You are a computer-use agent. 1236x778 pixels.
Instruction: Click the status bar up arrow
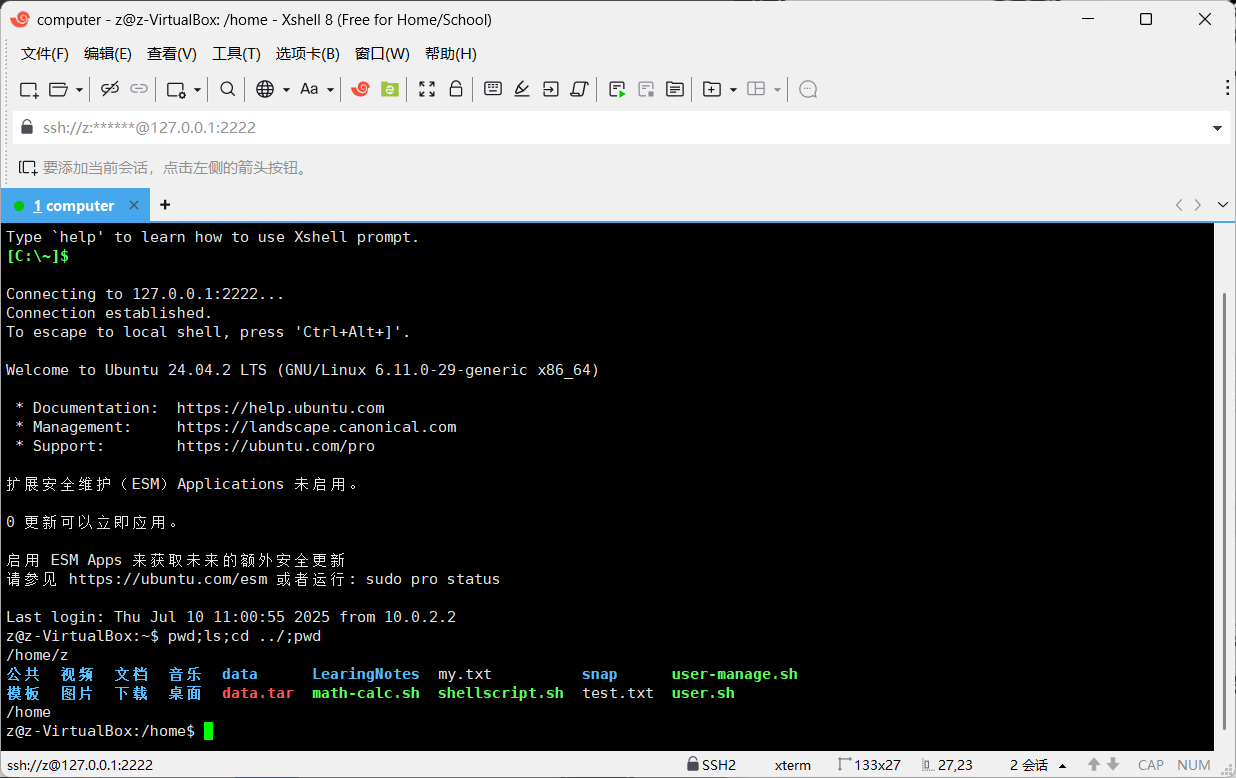(1094, 765)
